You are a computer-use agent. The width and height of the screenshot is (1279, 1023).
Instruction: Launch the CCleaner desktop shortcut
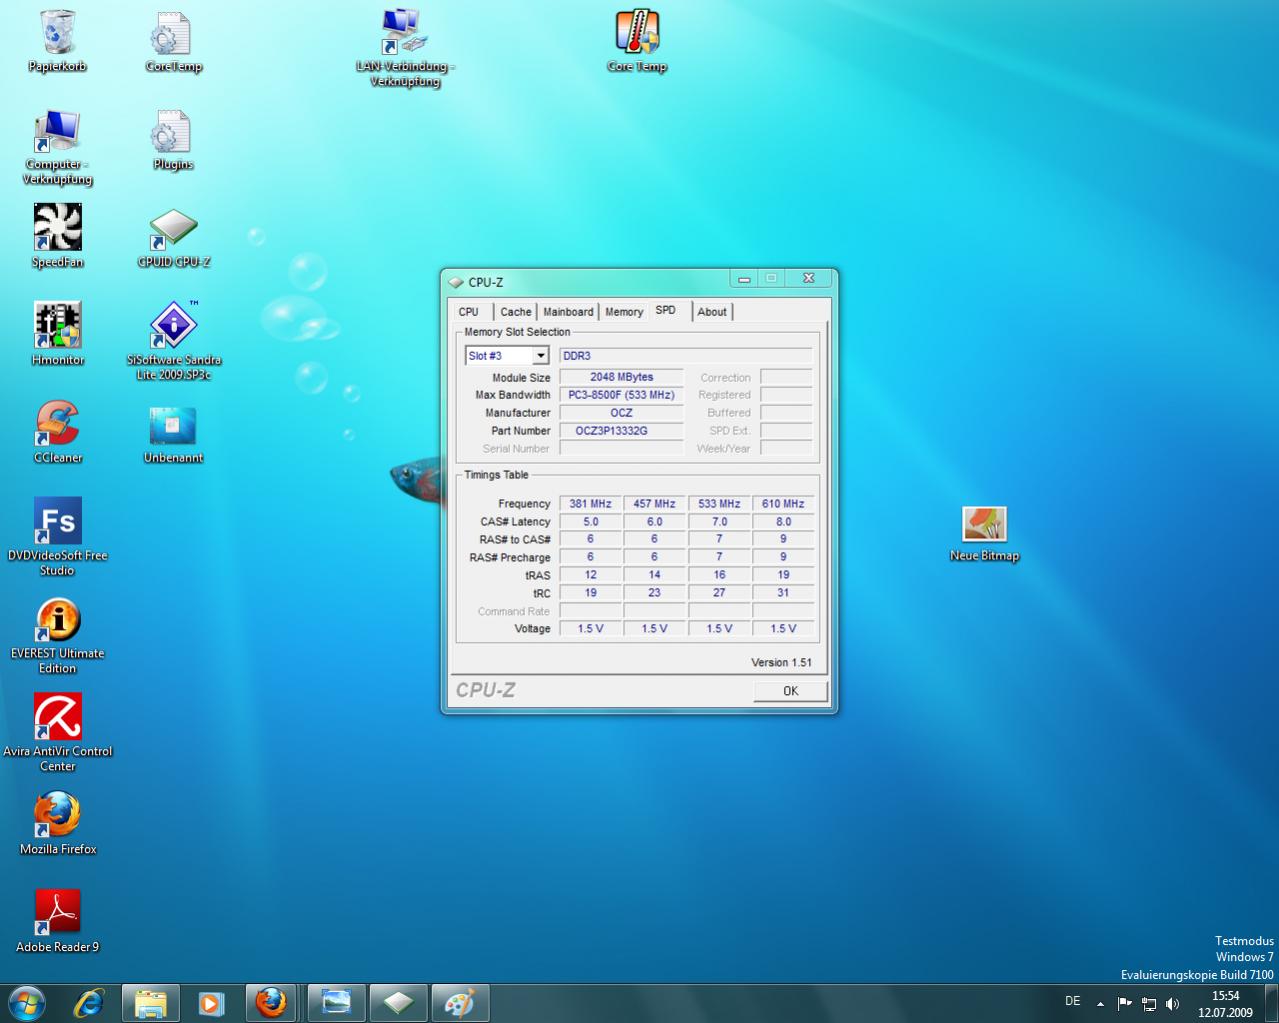point(58,432)
